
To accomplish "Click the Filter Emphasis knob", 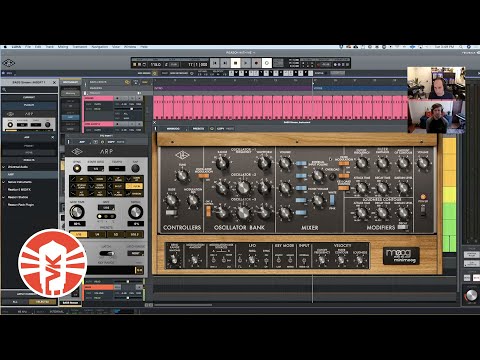I will [x=382, y=163].
